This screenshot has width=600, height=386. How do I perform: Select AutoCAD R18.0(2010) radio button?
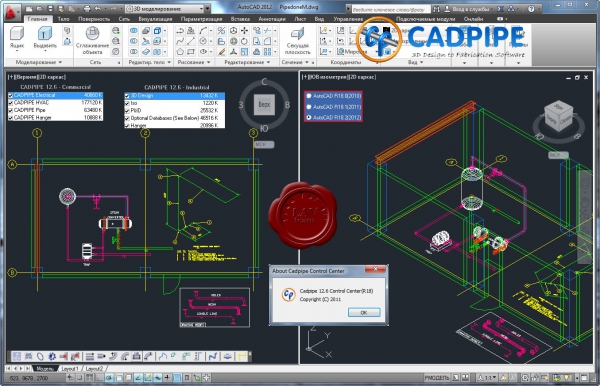tap(309, 96)
